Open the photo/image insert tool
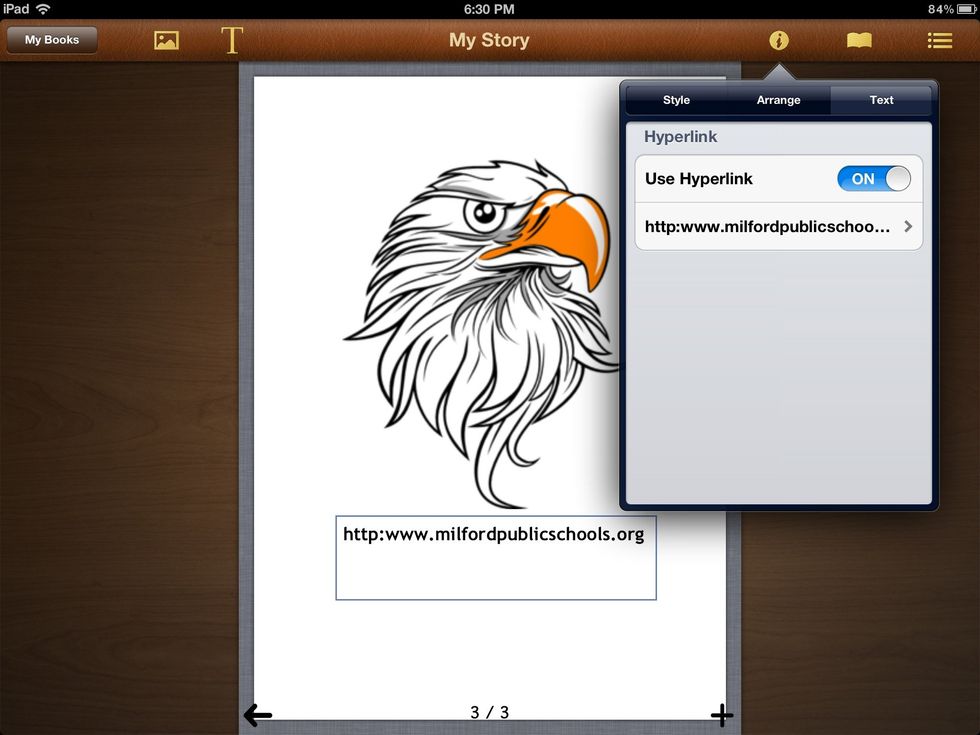This screenshot has height=735, width=980. (165, 41)
